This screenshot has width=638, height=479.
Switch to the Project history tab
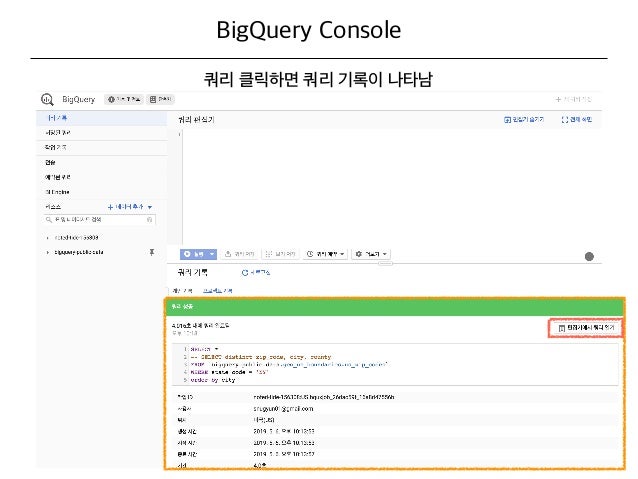[x=218, y=291]
